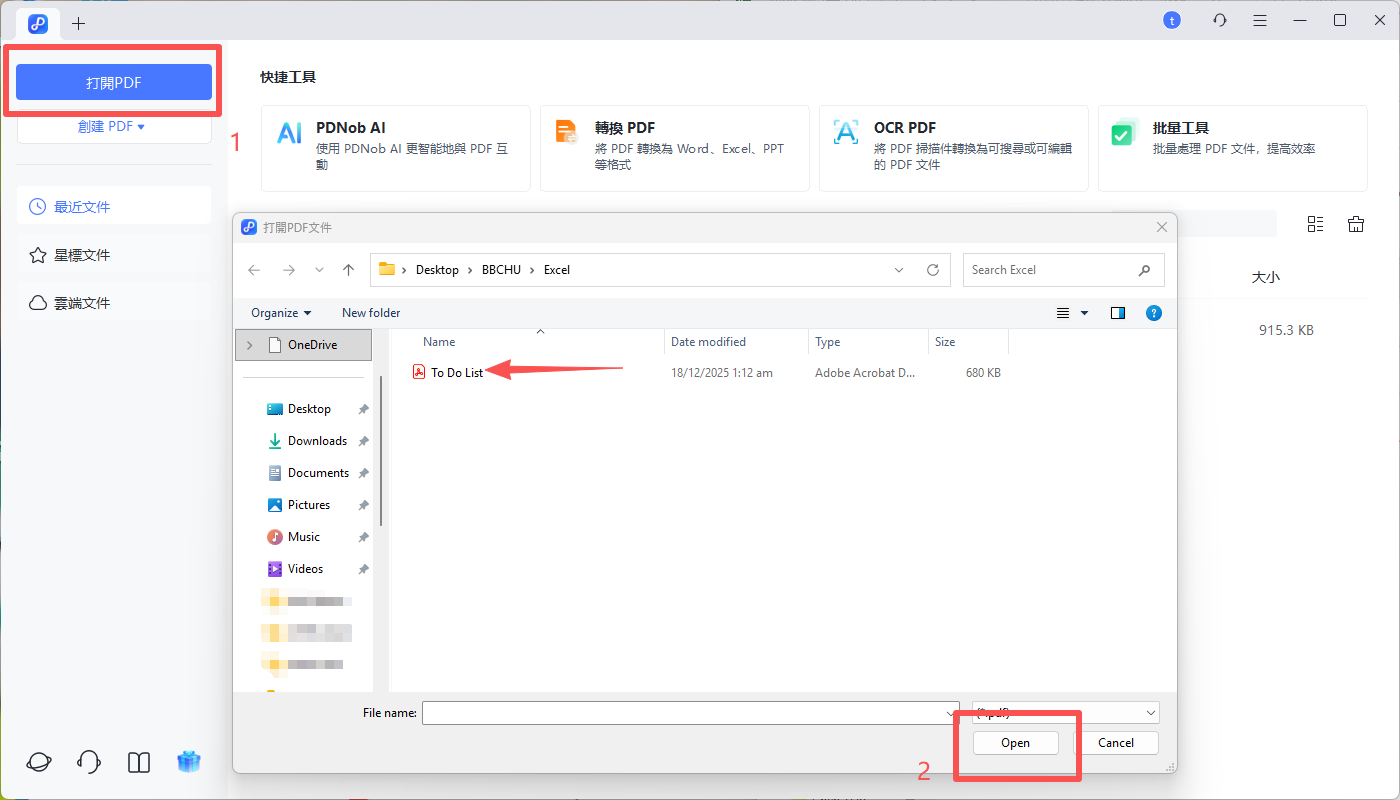Viewport: 1400px width, 800px height.
Task: Click the gift box icon in sidebar
Action: (x=189, y=762)
